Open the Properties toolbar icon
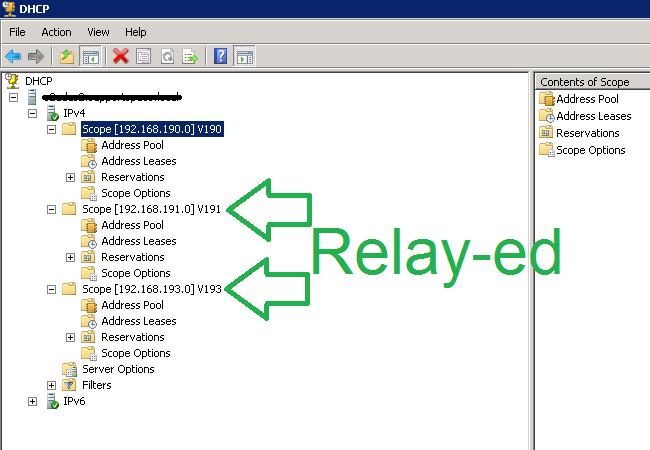The width and height of the screenshot is (650, 450). pos(144,56)
